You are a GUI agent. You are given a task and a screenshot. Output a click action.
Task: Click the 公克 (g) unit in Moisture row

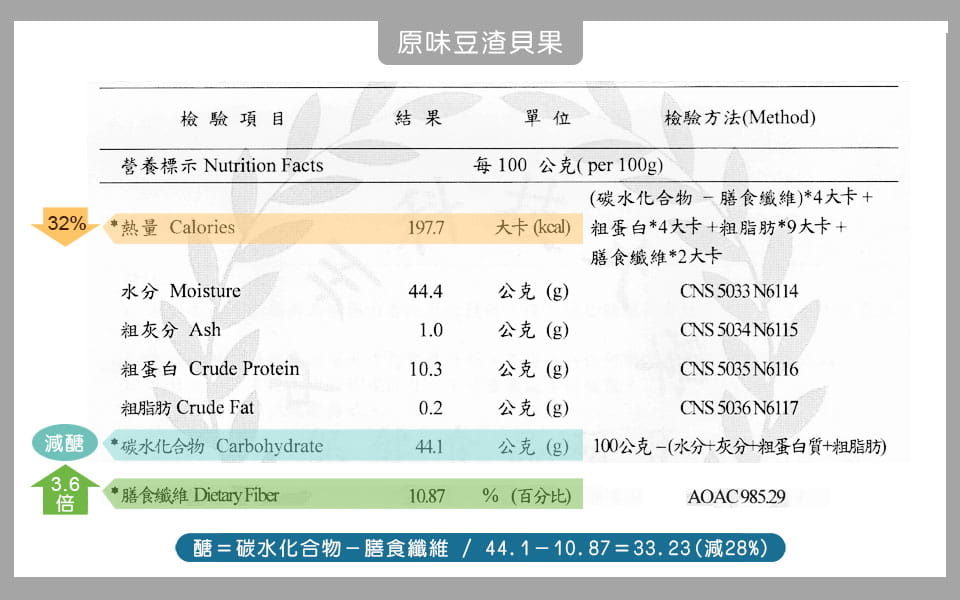tap(533, 291)
